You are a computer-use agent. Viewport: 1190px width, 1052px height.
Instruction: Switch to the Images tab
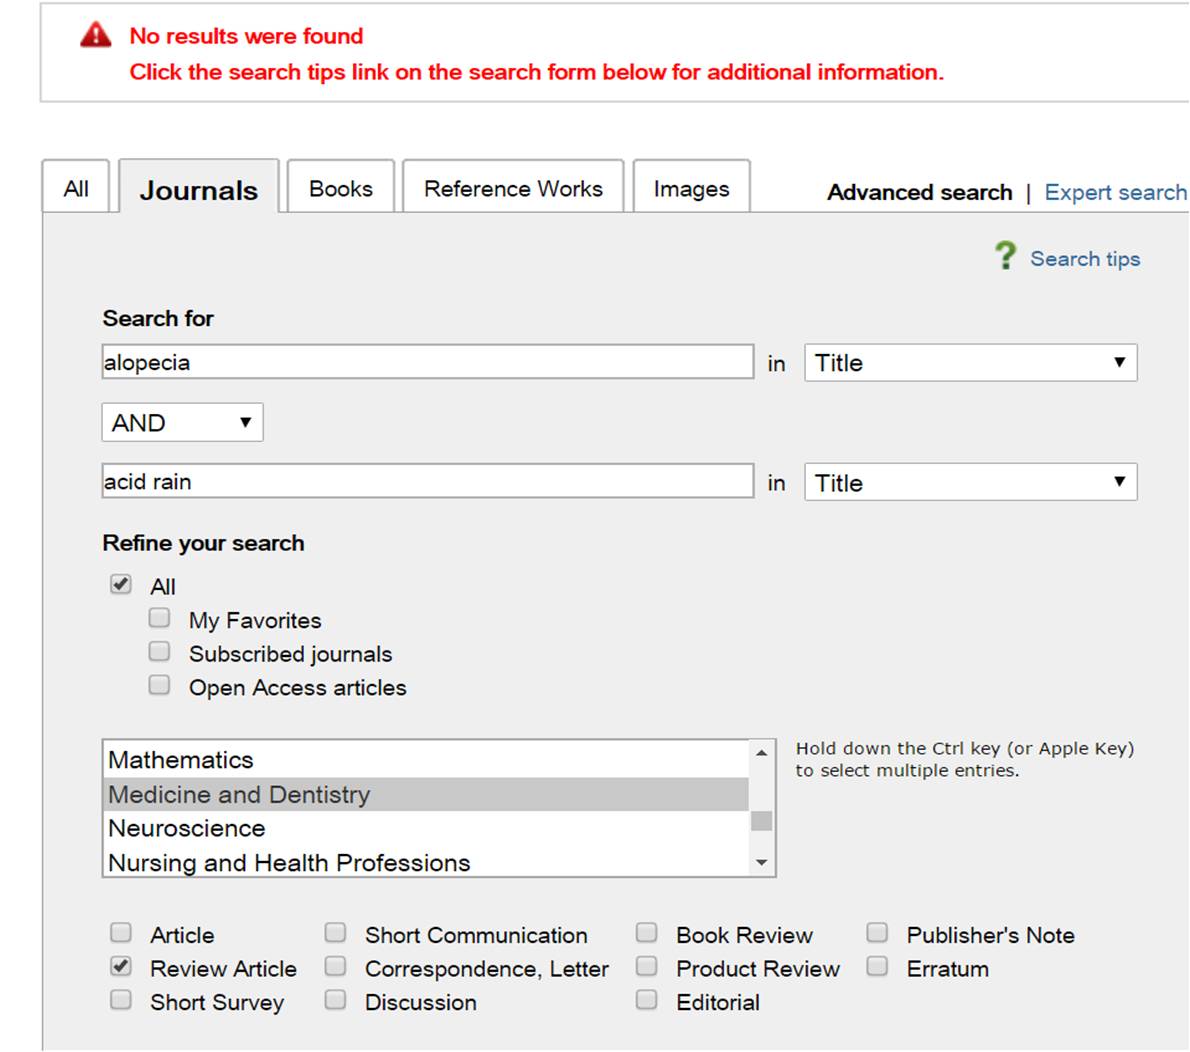691,188
